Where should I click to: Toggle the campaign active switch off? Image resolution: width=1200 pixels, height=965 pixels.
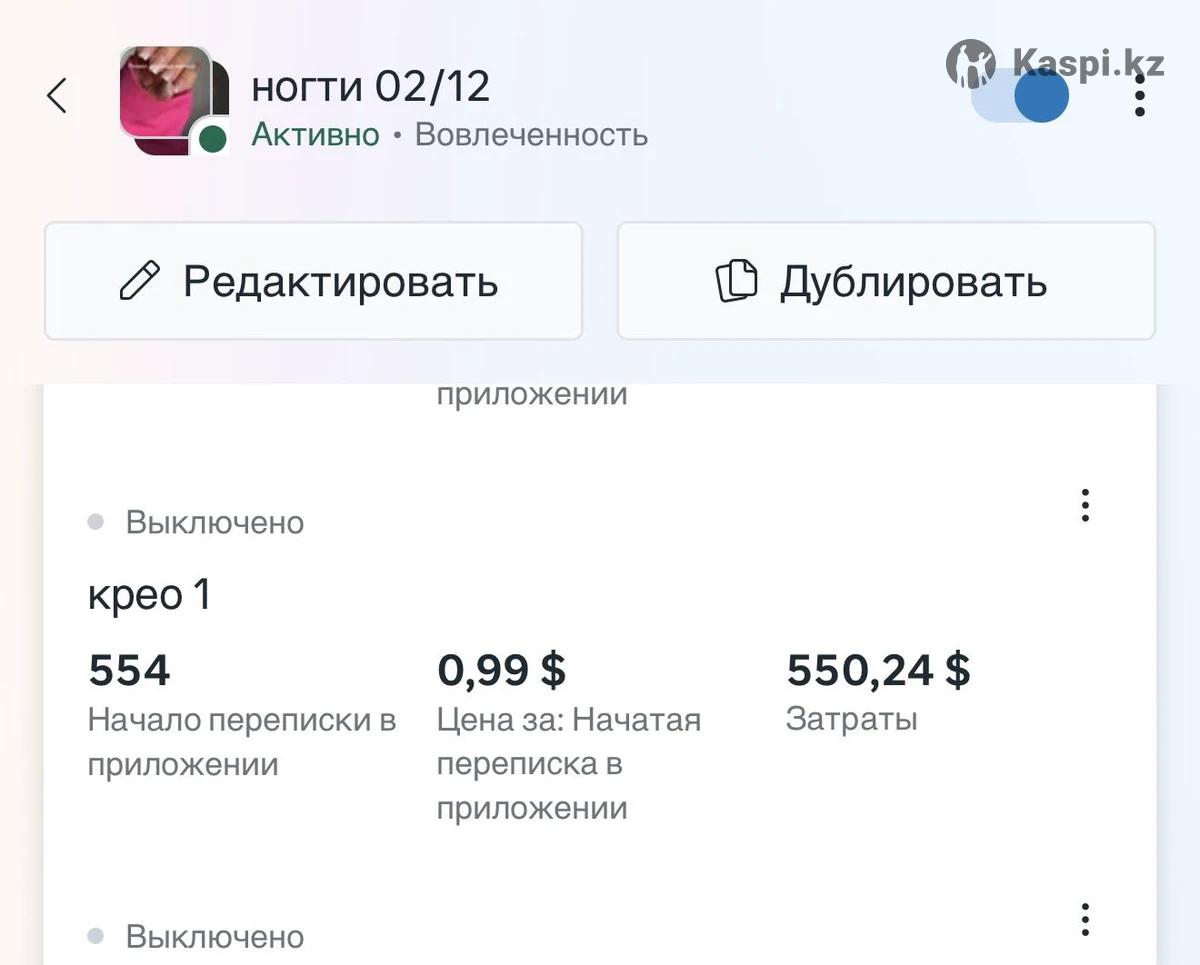pyautogui.click(x=1020, y=97)
